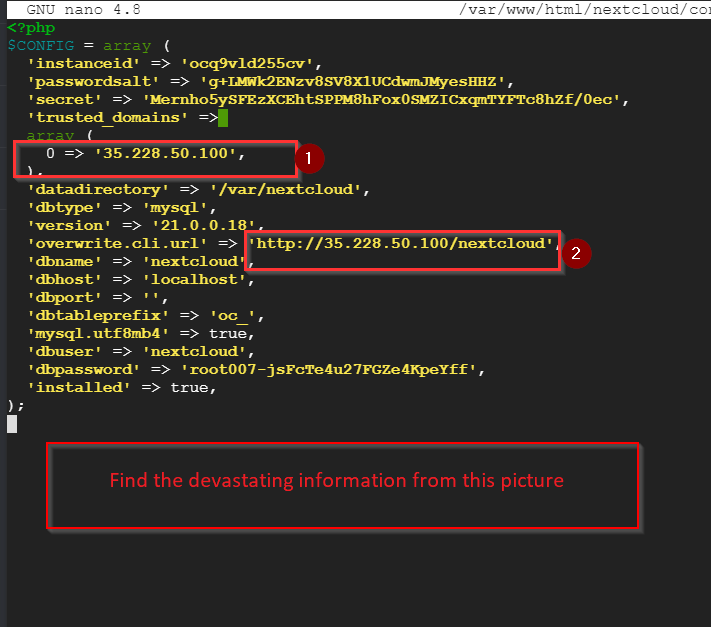Click the green cursor block after trusted_domains
The width and height of the screenshot is (711, 627).
[x=223, y=118]
